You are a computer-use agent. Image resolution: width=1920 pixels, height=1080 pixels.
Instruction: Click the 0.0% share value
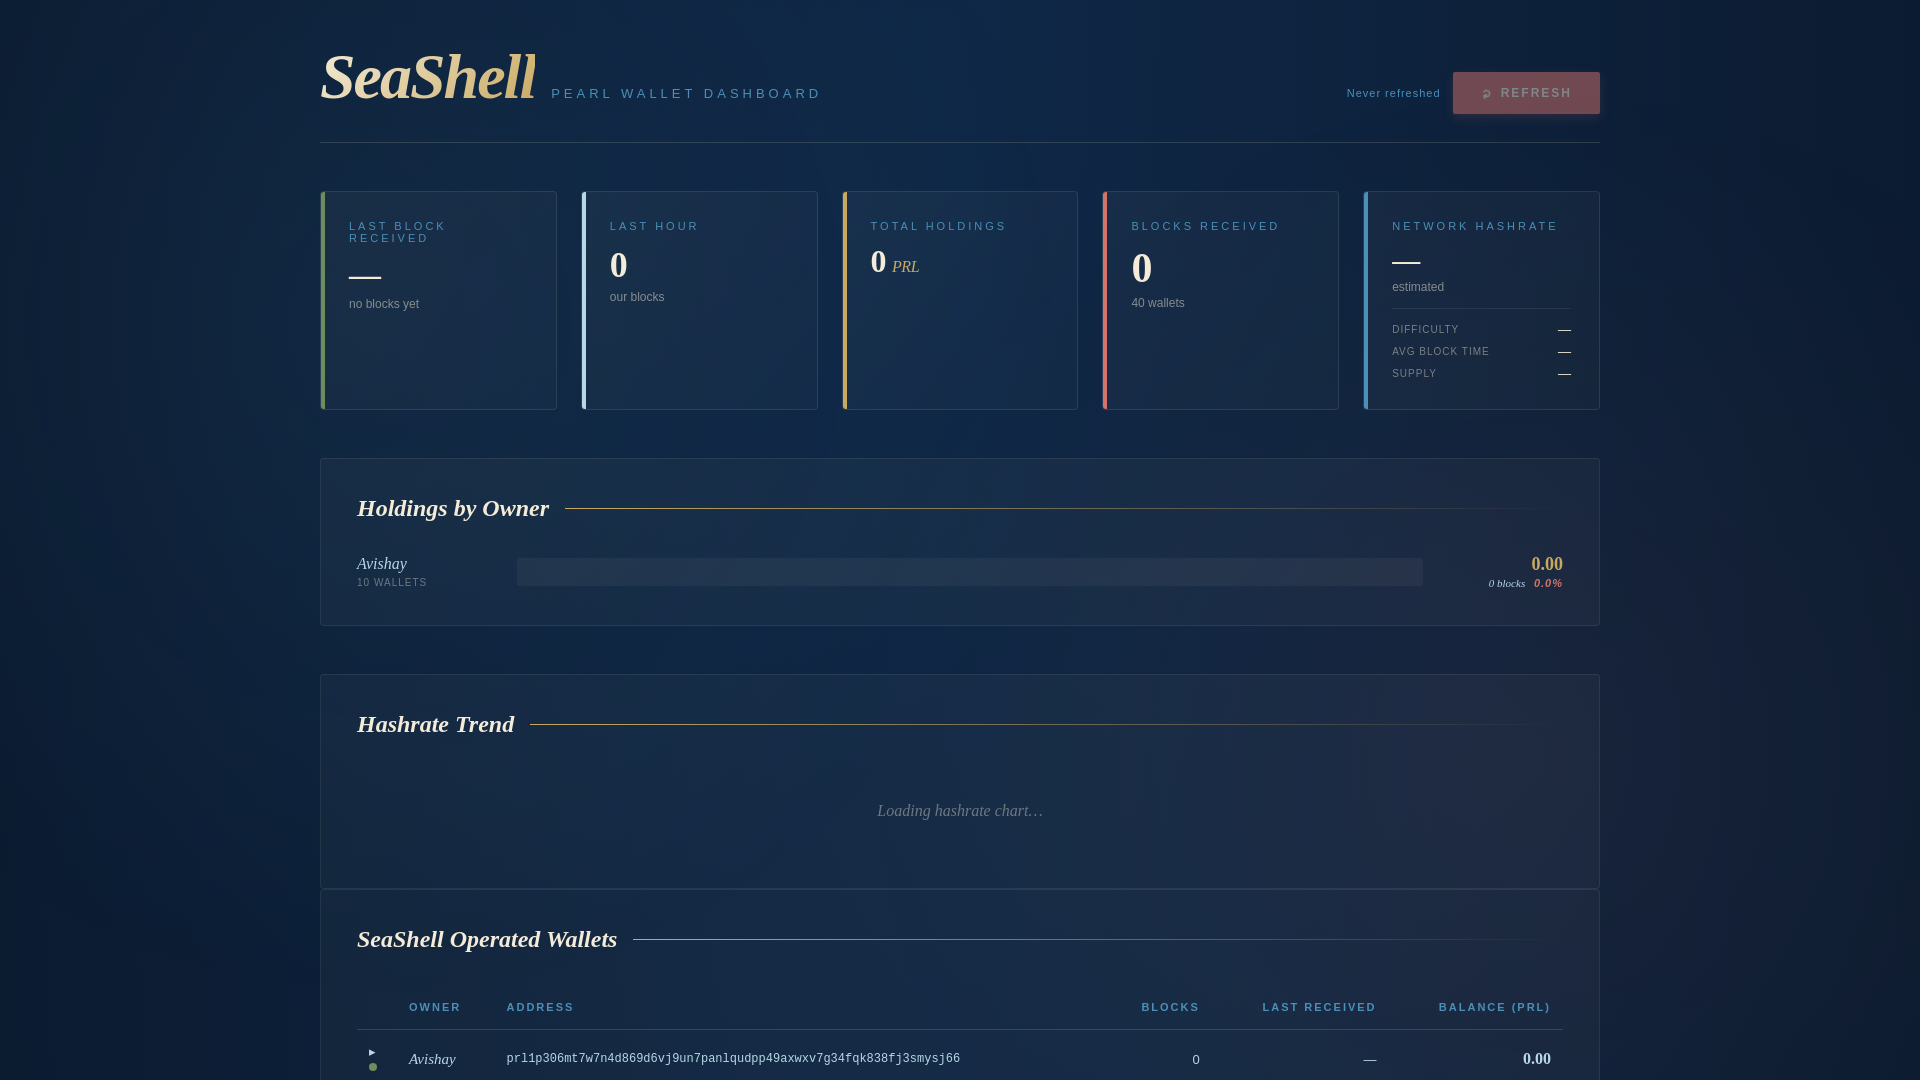tap(1548, 583)
